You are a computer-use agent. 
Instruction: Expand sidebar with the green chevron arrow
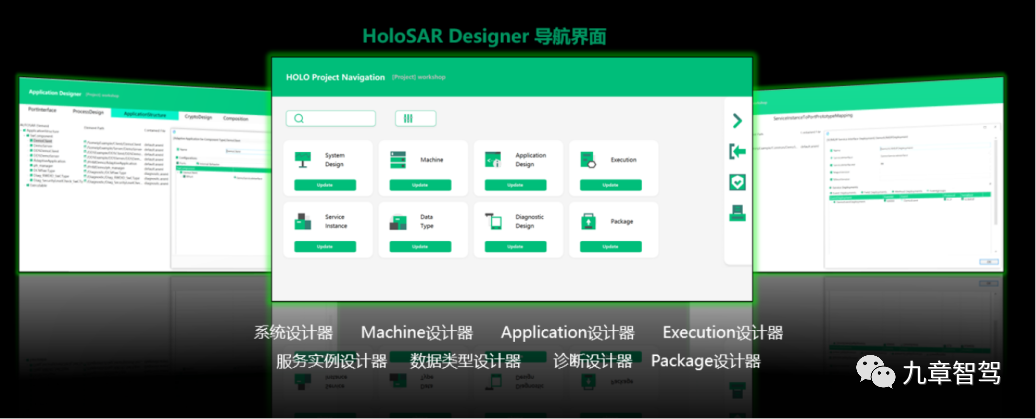pos(737,120)
